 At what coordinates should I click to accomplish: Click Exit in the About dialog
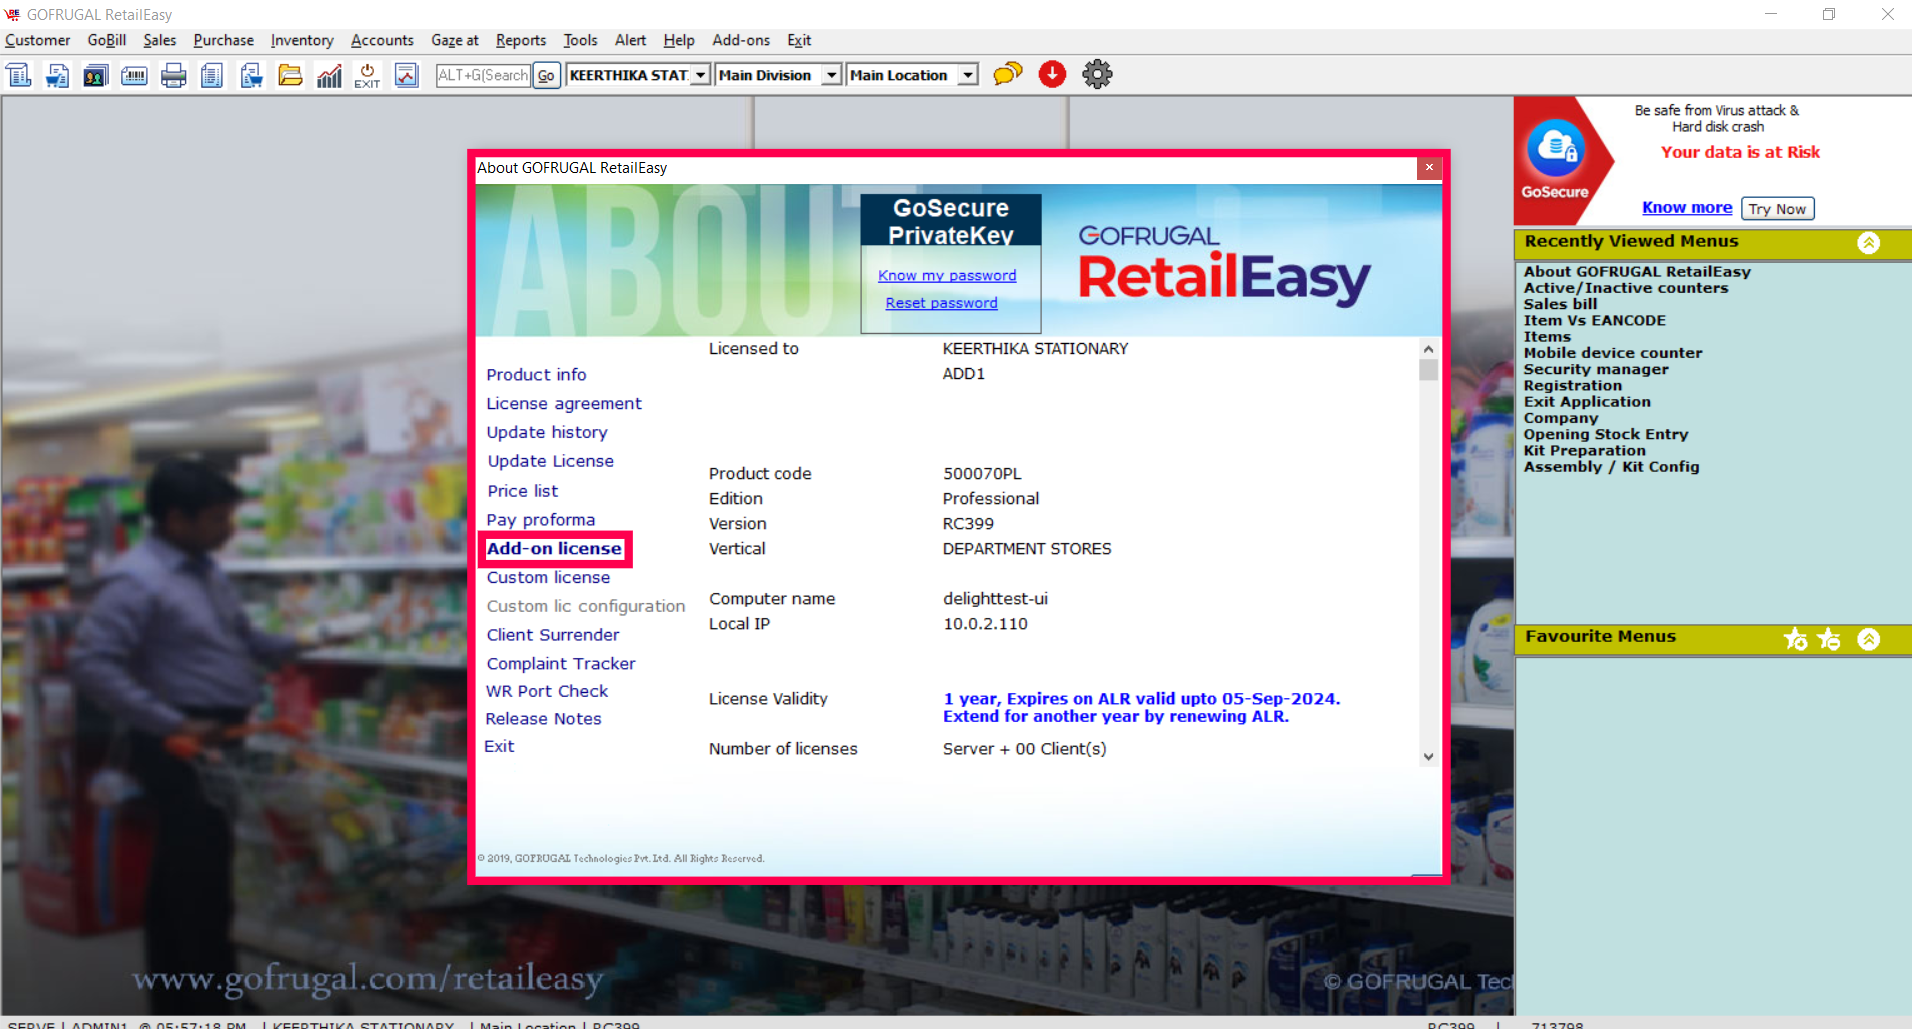[499, 746]
